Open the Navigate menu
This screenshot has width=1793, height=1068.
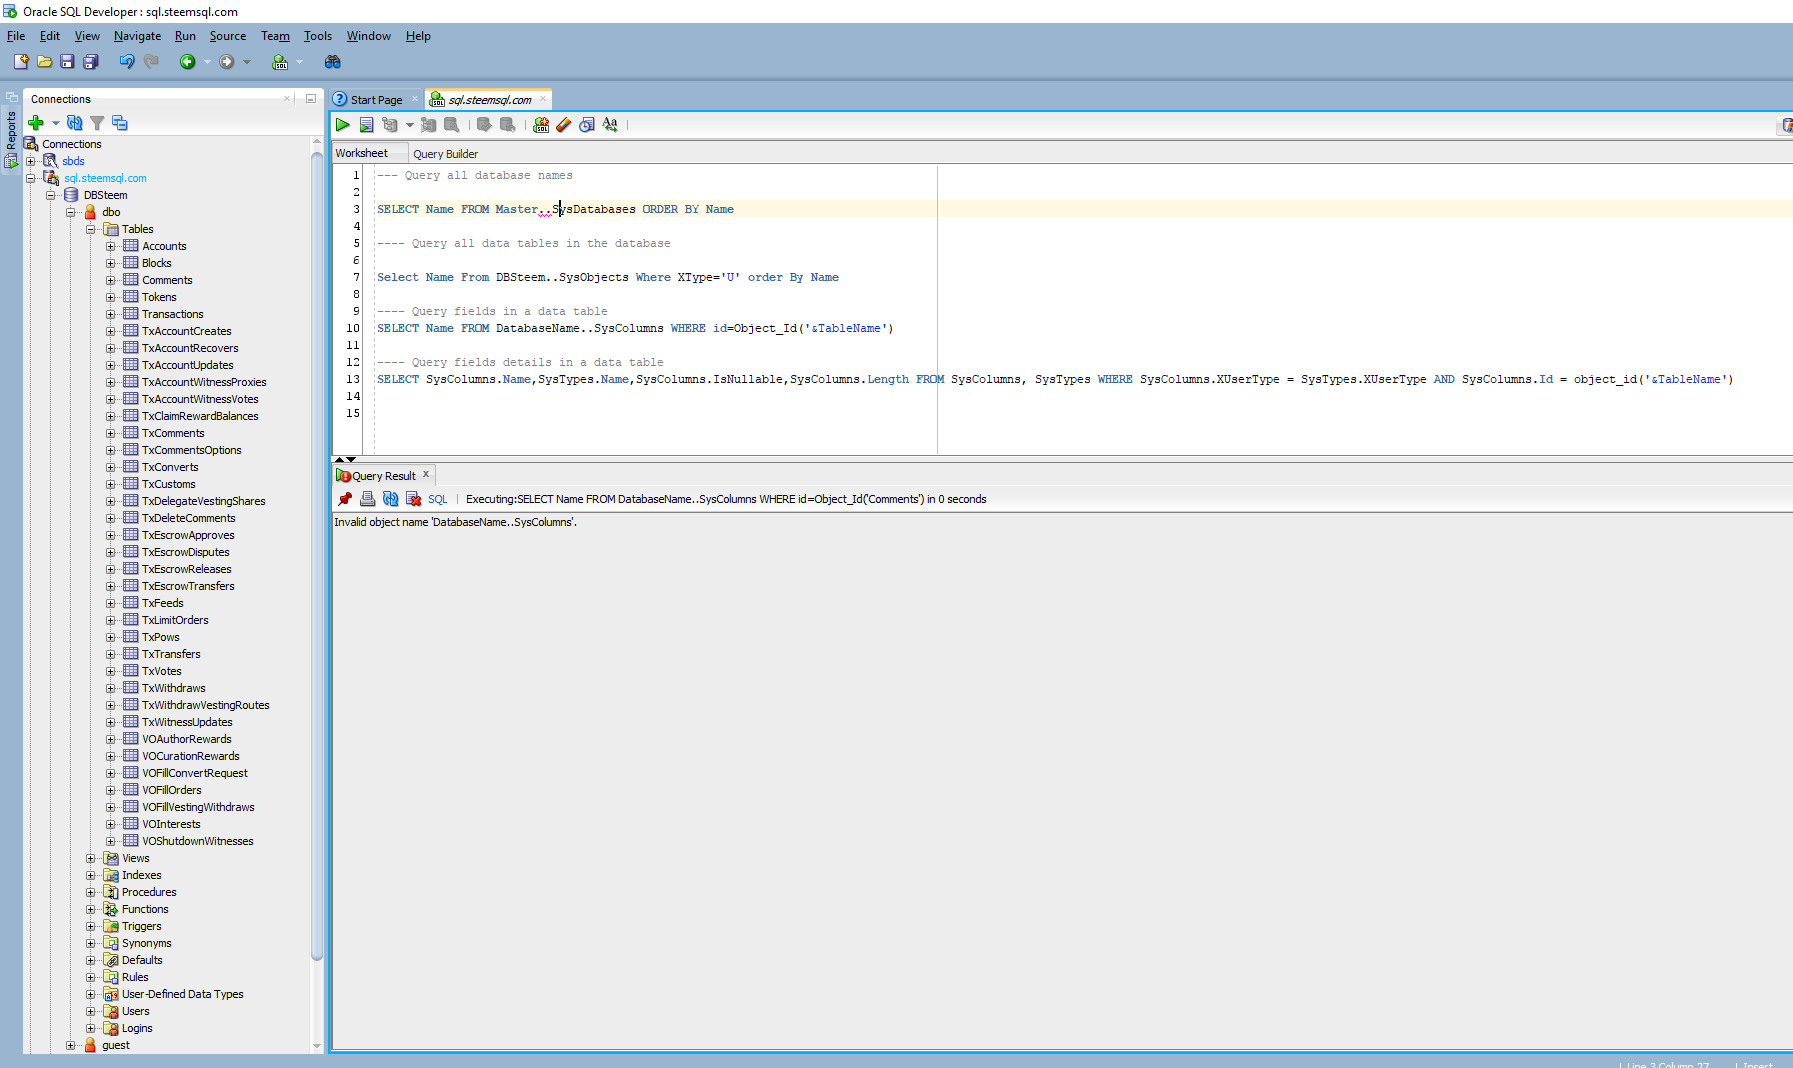pyautogui.click(x=137, y=36)
